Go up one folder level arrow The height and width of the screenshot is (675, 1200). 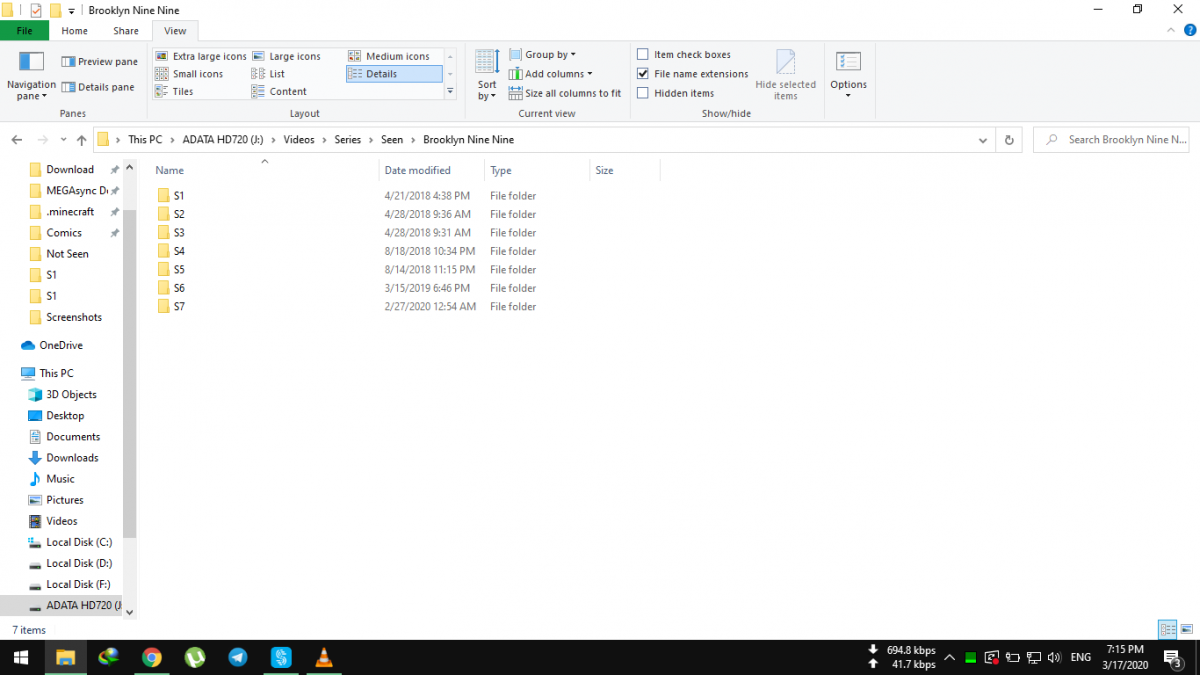pyautogui.click(x=82, y=140)
